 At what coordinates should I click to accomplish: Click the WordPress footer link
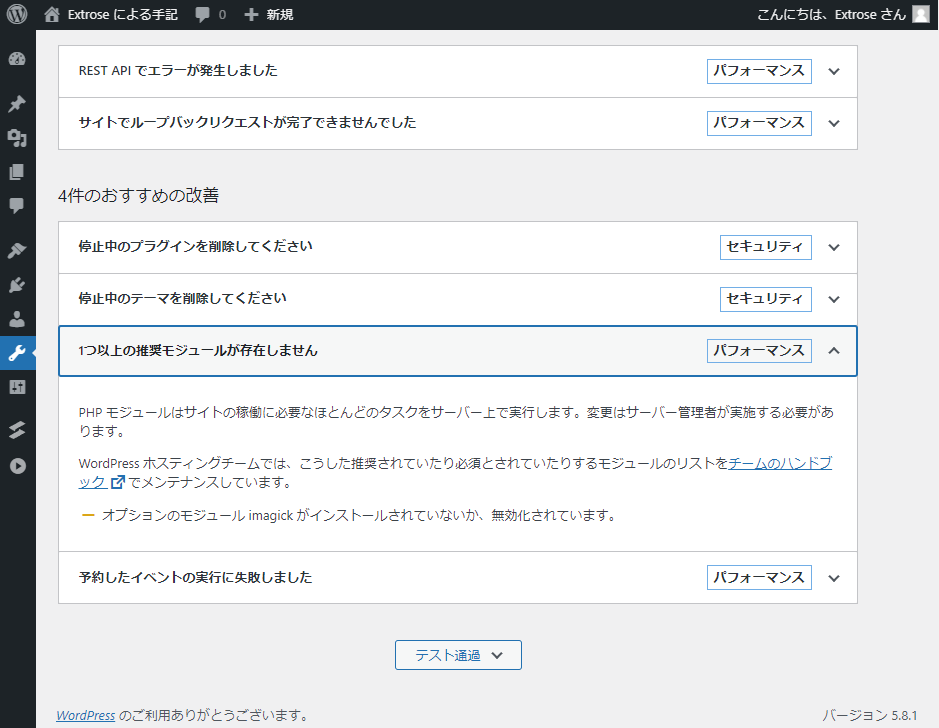coord(85,715)
